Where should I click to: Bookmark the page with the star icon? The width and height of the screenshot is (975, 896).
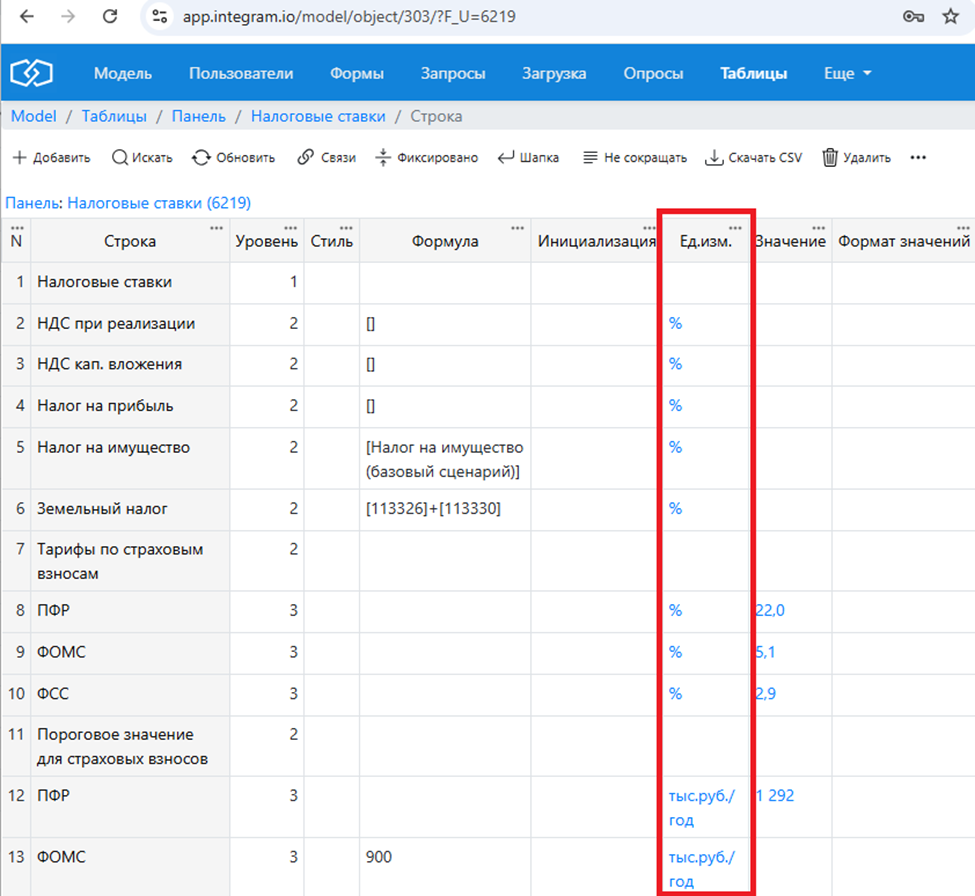(950, 17)
